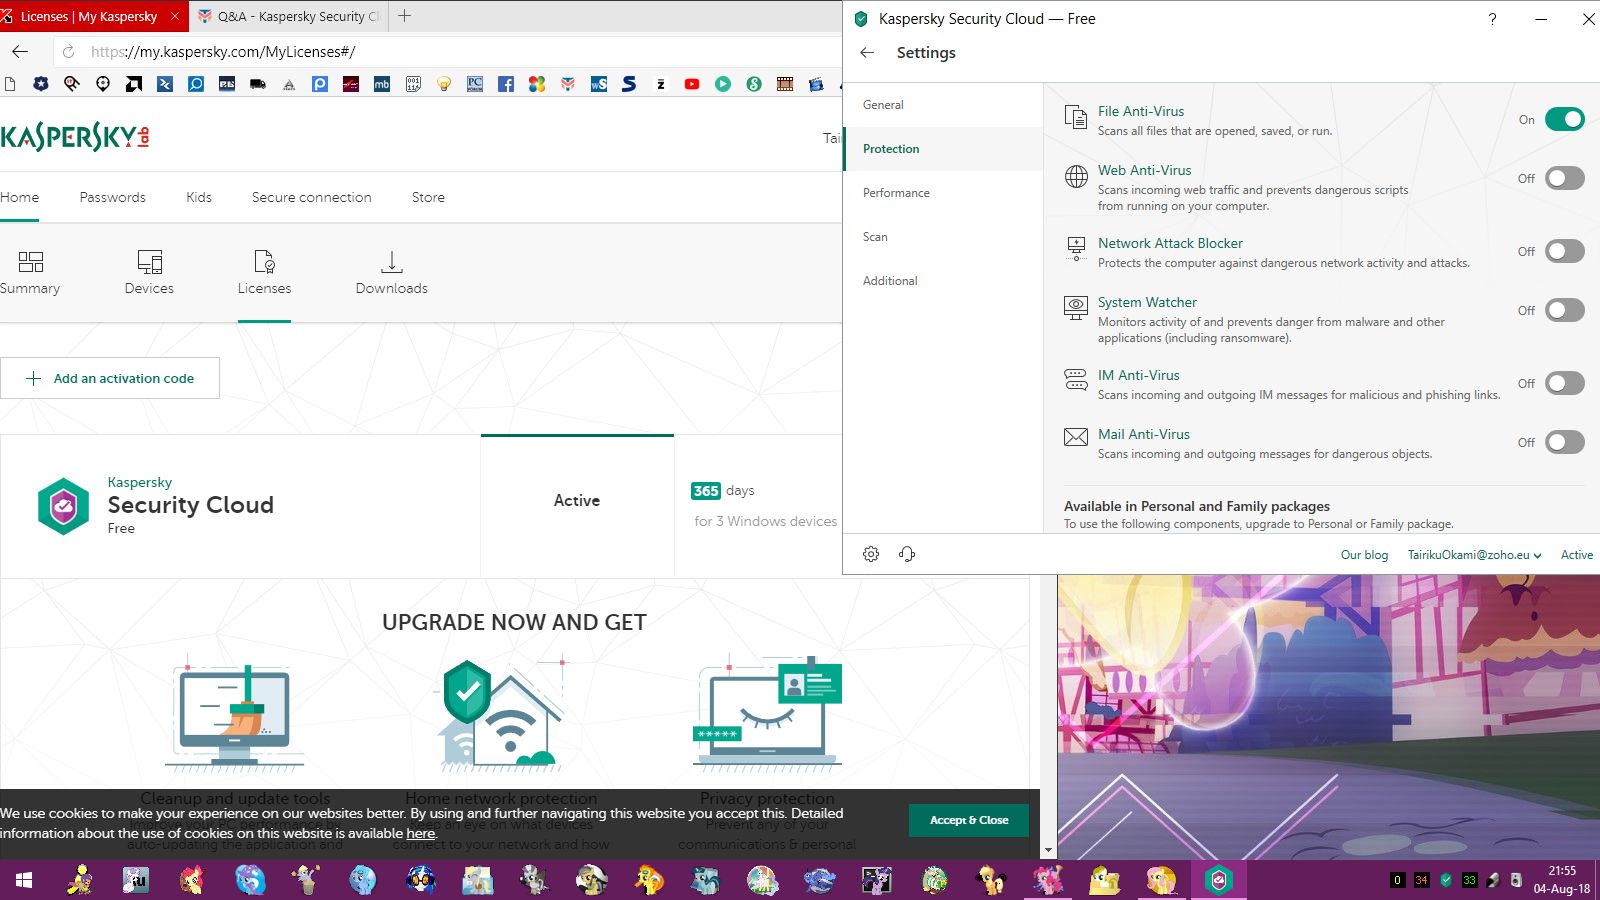This screenshot has height=900, width=1600.
Task: Open the green play-button bookmark
Action: (x=723, y=85)
